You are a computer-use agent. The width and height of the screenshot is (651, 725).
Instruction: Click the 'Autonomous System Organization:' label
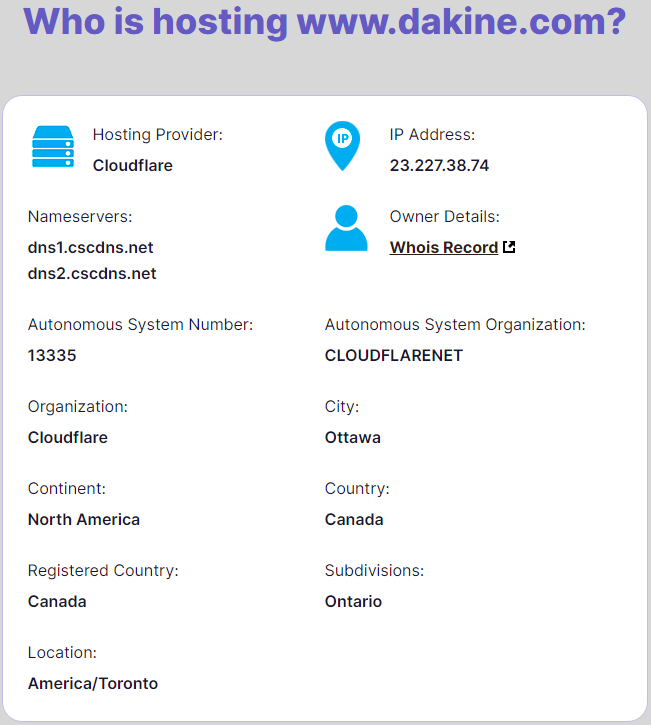455,325
